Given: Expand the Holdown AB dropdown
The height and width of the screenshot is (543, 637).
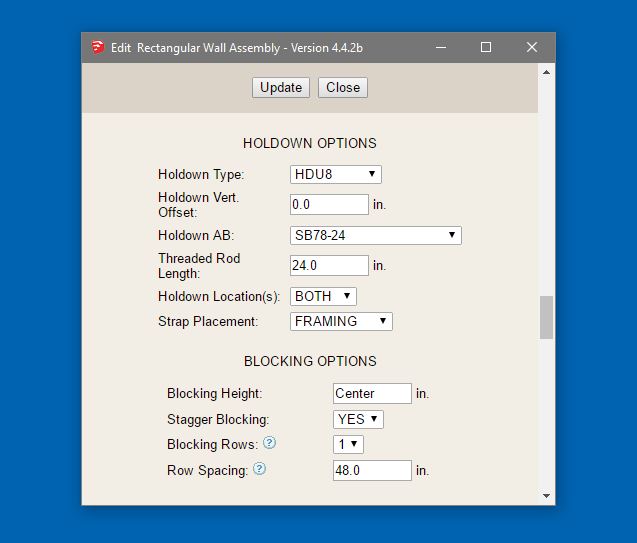Looking at the screenshot, I should point(375,235).
